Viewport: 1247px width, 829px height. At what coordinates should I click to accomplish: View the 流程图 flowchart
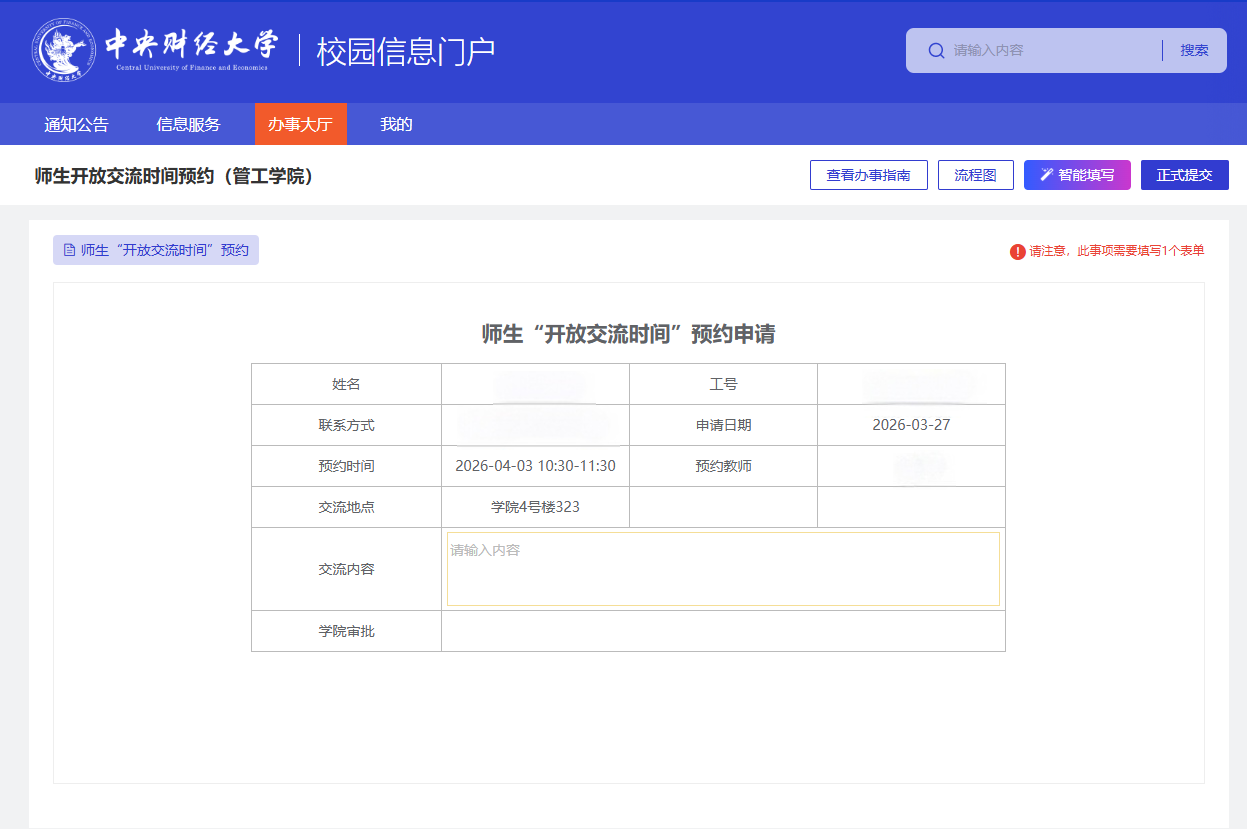(975, 175)
